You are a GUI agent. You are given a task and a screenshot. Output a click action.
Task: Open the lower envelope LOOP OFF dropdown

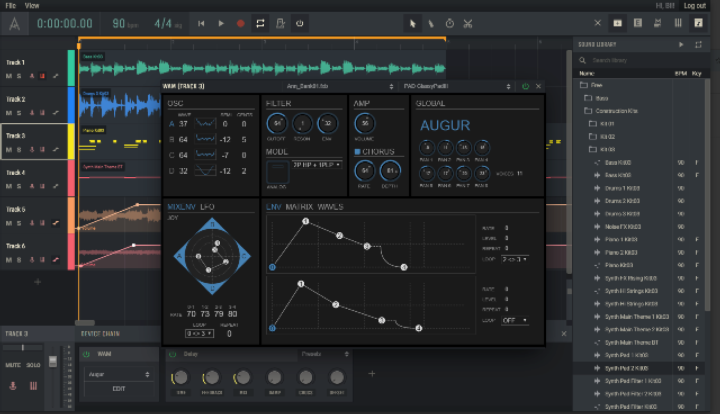(515, 320)
